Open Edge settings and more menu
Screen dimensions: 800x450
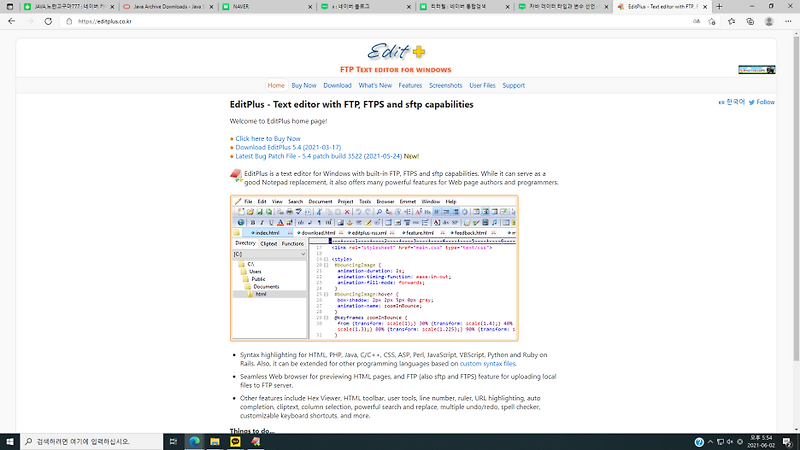pos(788,21)
